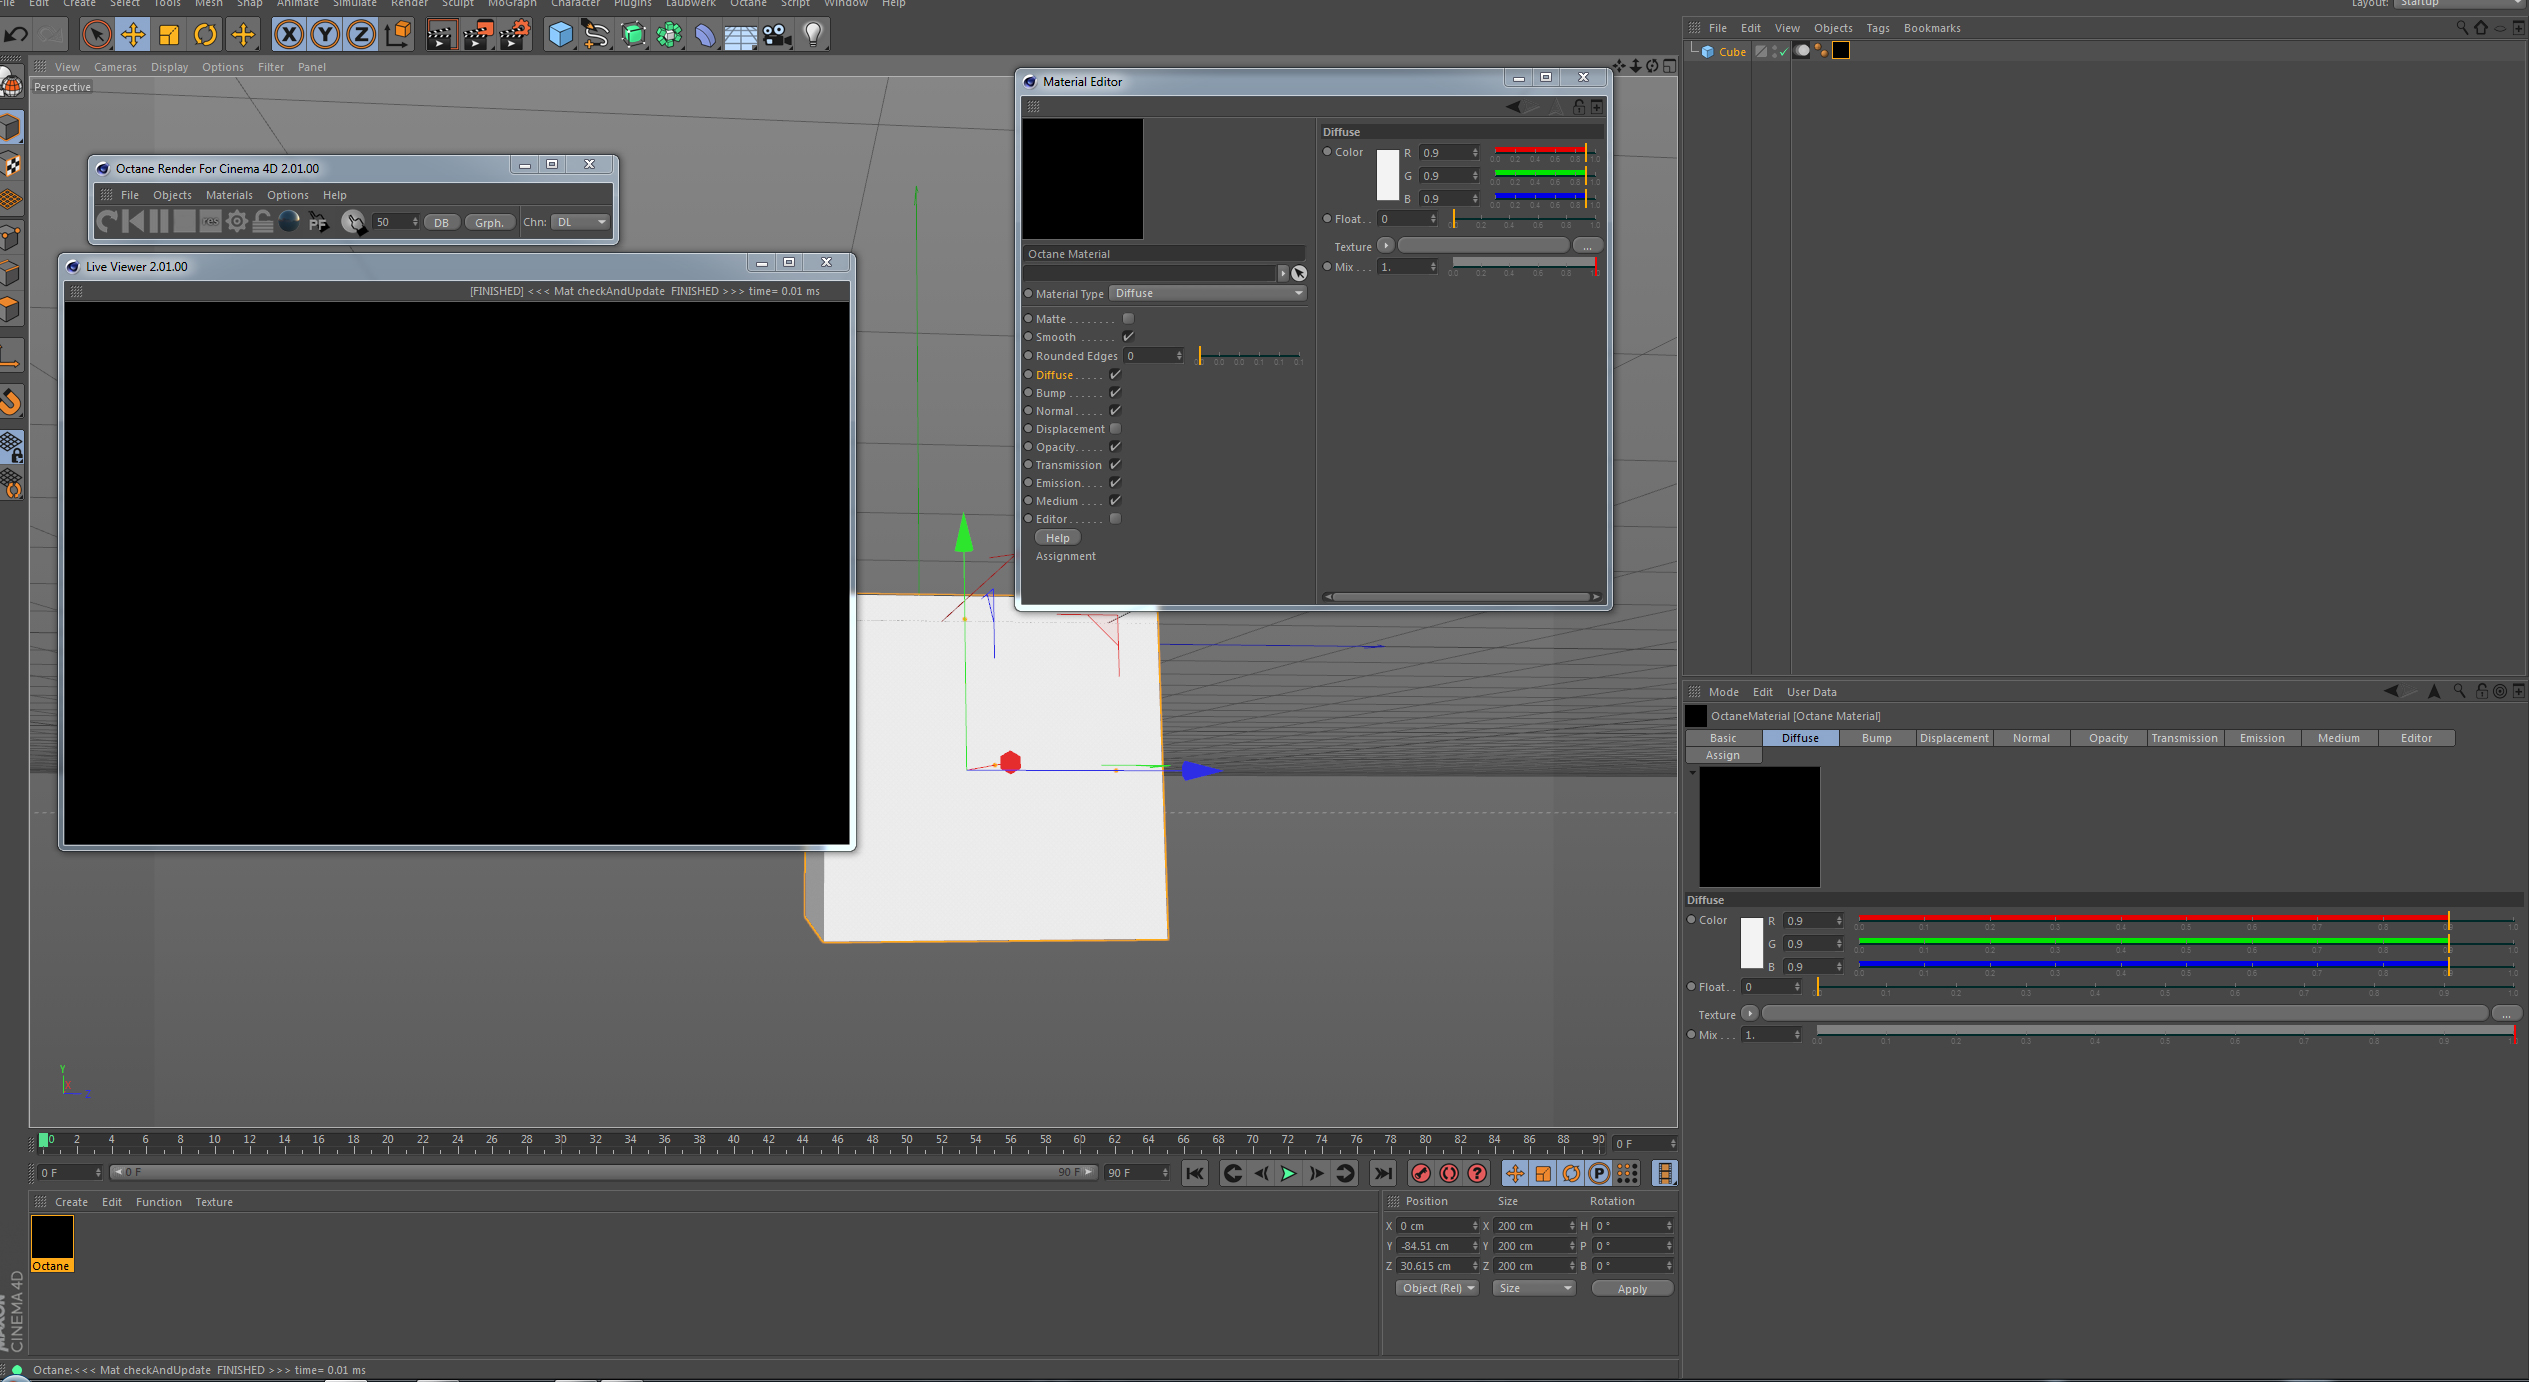Screen dimensions: 2529x1382
Task: Enable the Displacement channel checkbox
Action: point(1115,429)
